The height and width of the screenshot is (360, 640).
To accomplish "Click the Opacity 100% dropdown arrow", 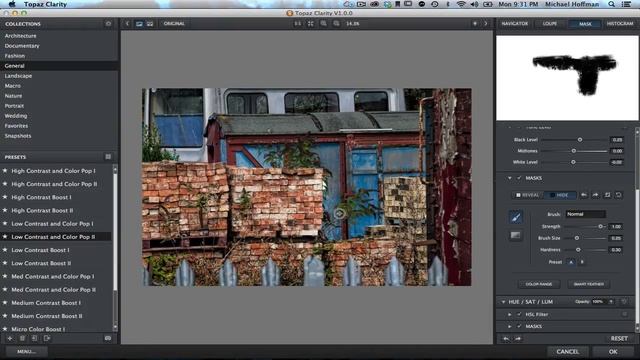I will [611, 302].
